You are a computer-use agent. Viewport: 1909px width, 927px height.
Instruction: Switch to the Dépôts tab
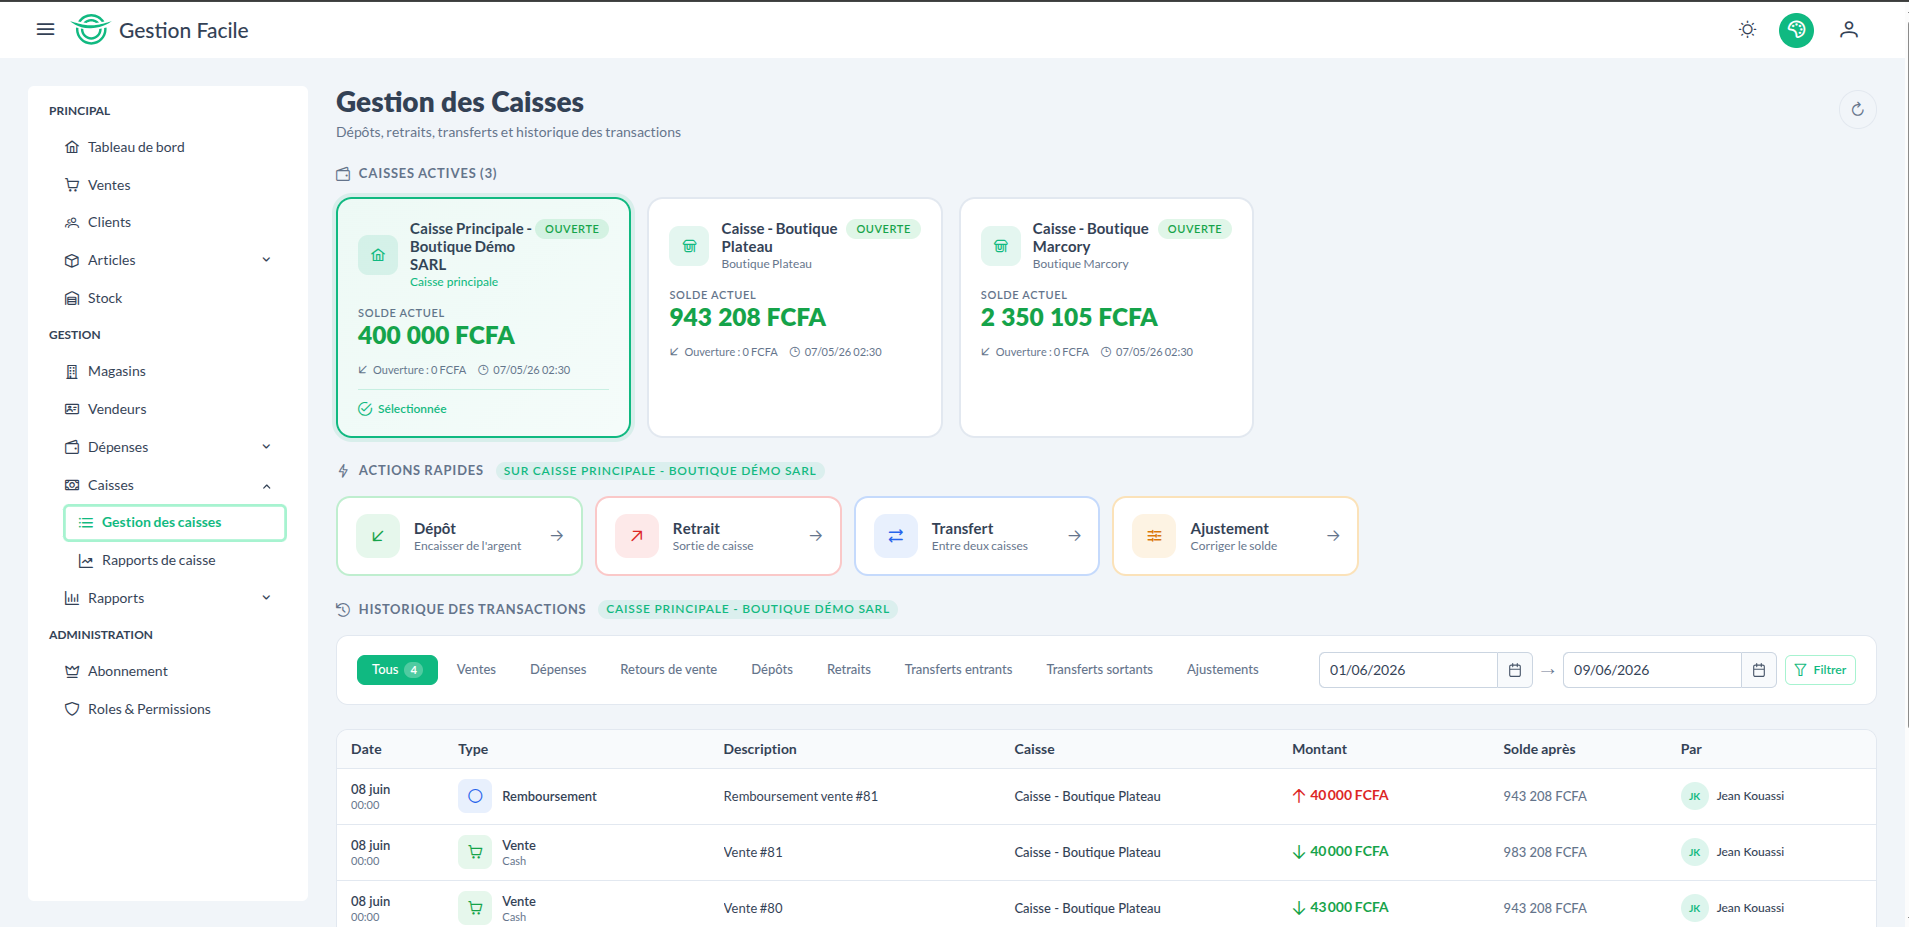(772, 670)
